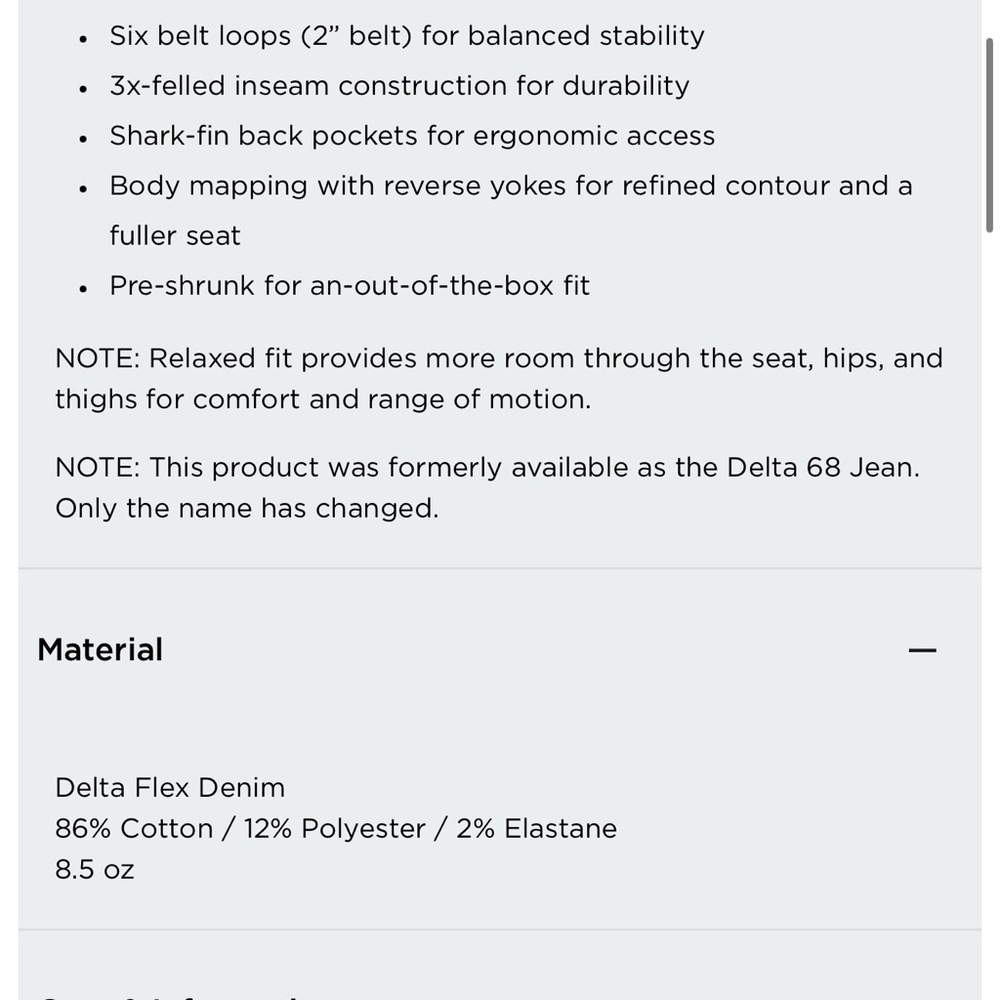This screenshot has width=1000, height=1000.
Task: Click the 'Six belt loops' bullet text
Action: point(407,36)
